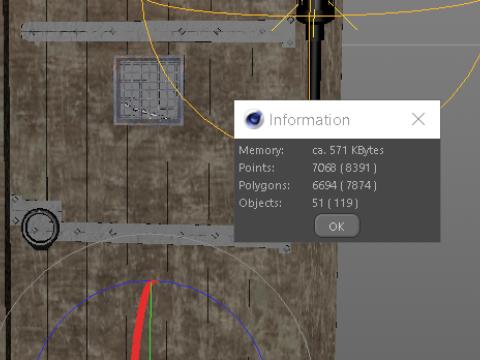Select the objects value "51 ( 119 )"
Screen dimensions: 480x360
(x=335, y=203)
